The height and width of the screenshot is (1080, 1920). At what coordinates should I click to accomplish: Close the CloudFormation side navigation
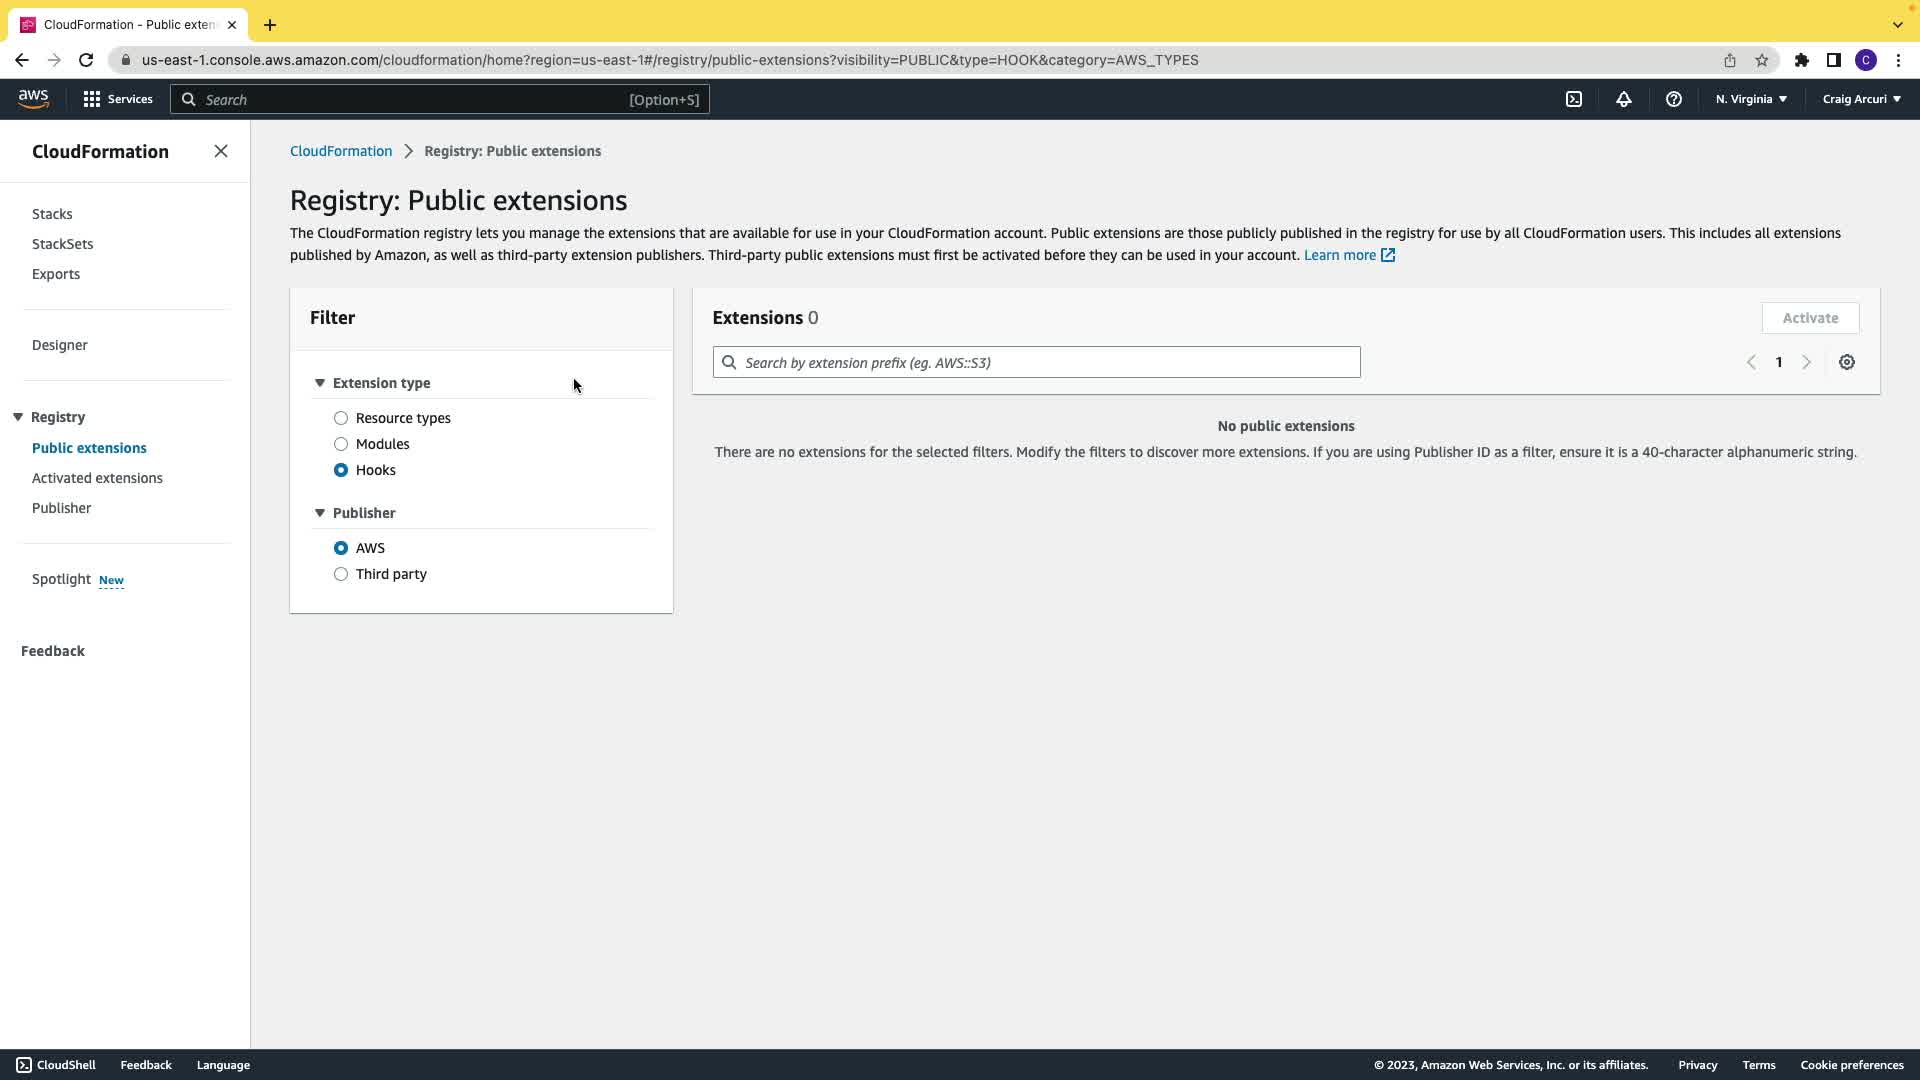[221, 151]
